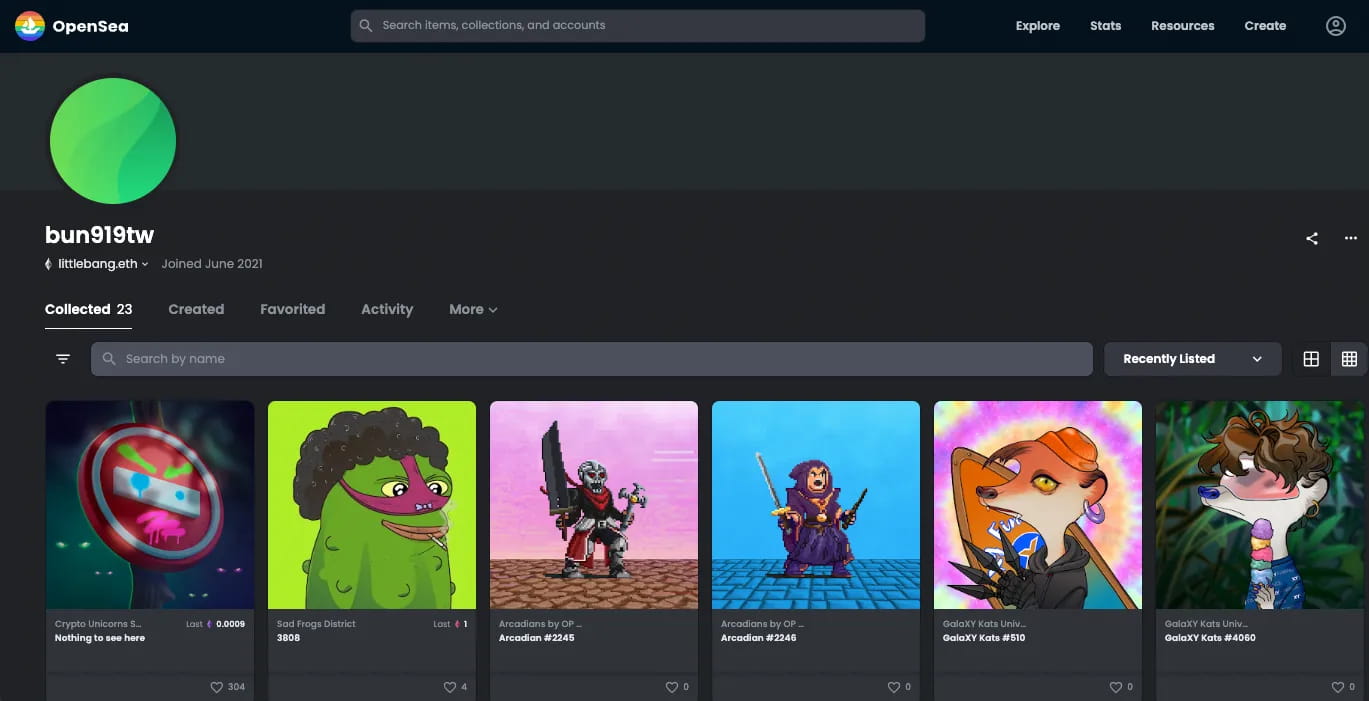Favorite GalaXY Kats #510 heart icon
This screenshot has width=1369, height=701.
tap(1116, 687)
